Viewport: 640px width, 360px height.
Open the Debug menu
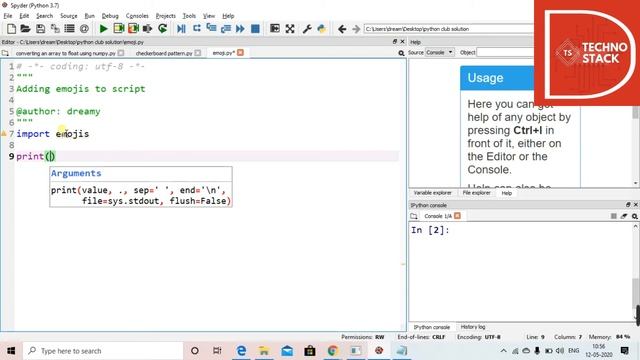(x=110, y=16)
